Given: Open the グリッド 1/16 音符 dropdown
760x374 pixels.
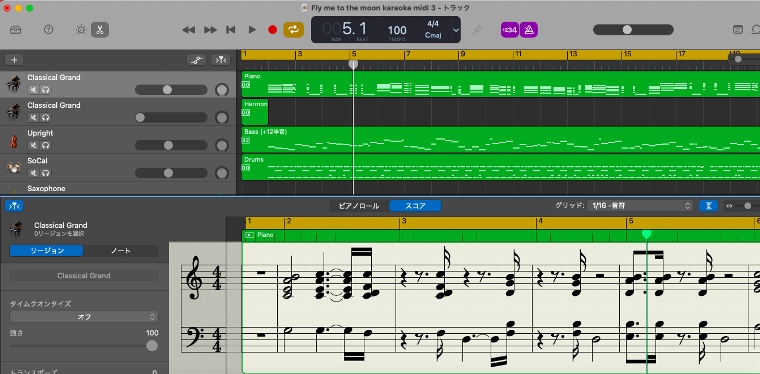Looking at the screenshot, I should coord(640,206).
